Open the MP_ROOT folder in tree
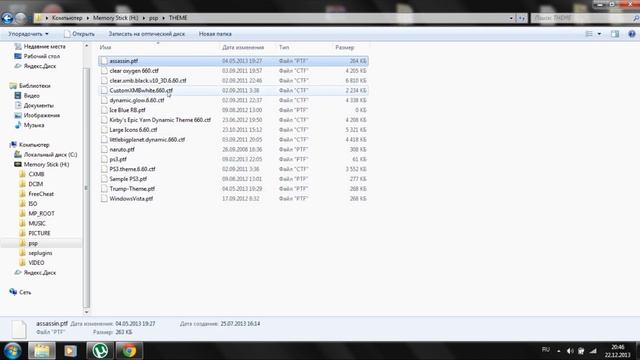The height and width of the screenshot is (360, 640). [x=37, y=213]
